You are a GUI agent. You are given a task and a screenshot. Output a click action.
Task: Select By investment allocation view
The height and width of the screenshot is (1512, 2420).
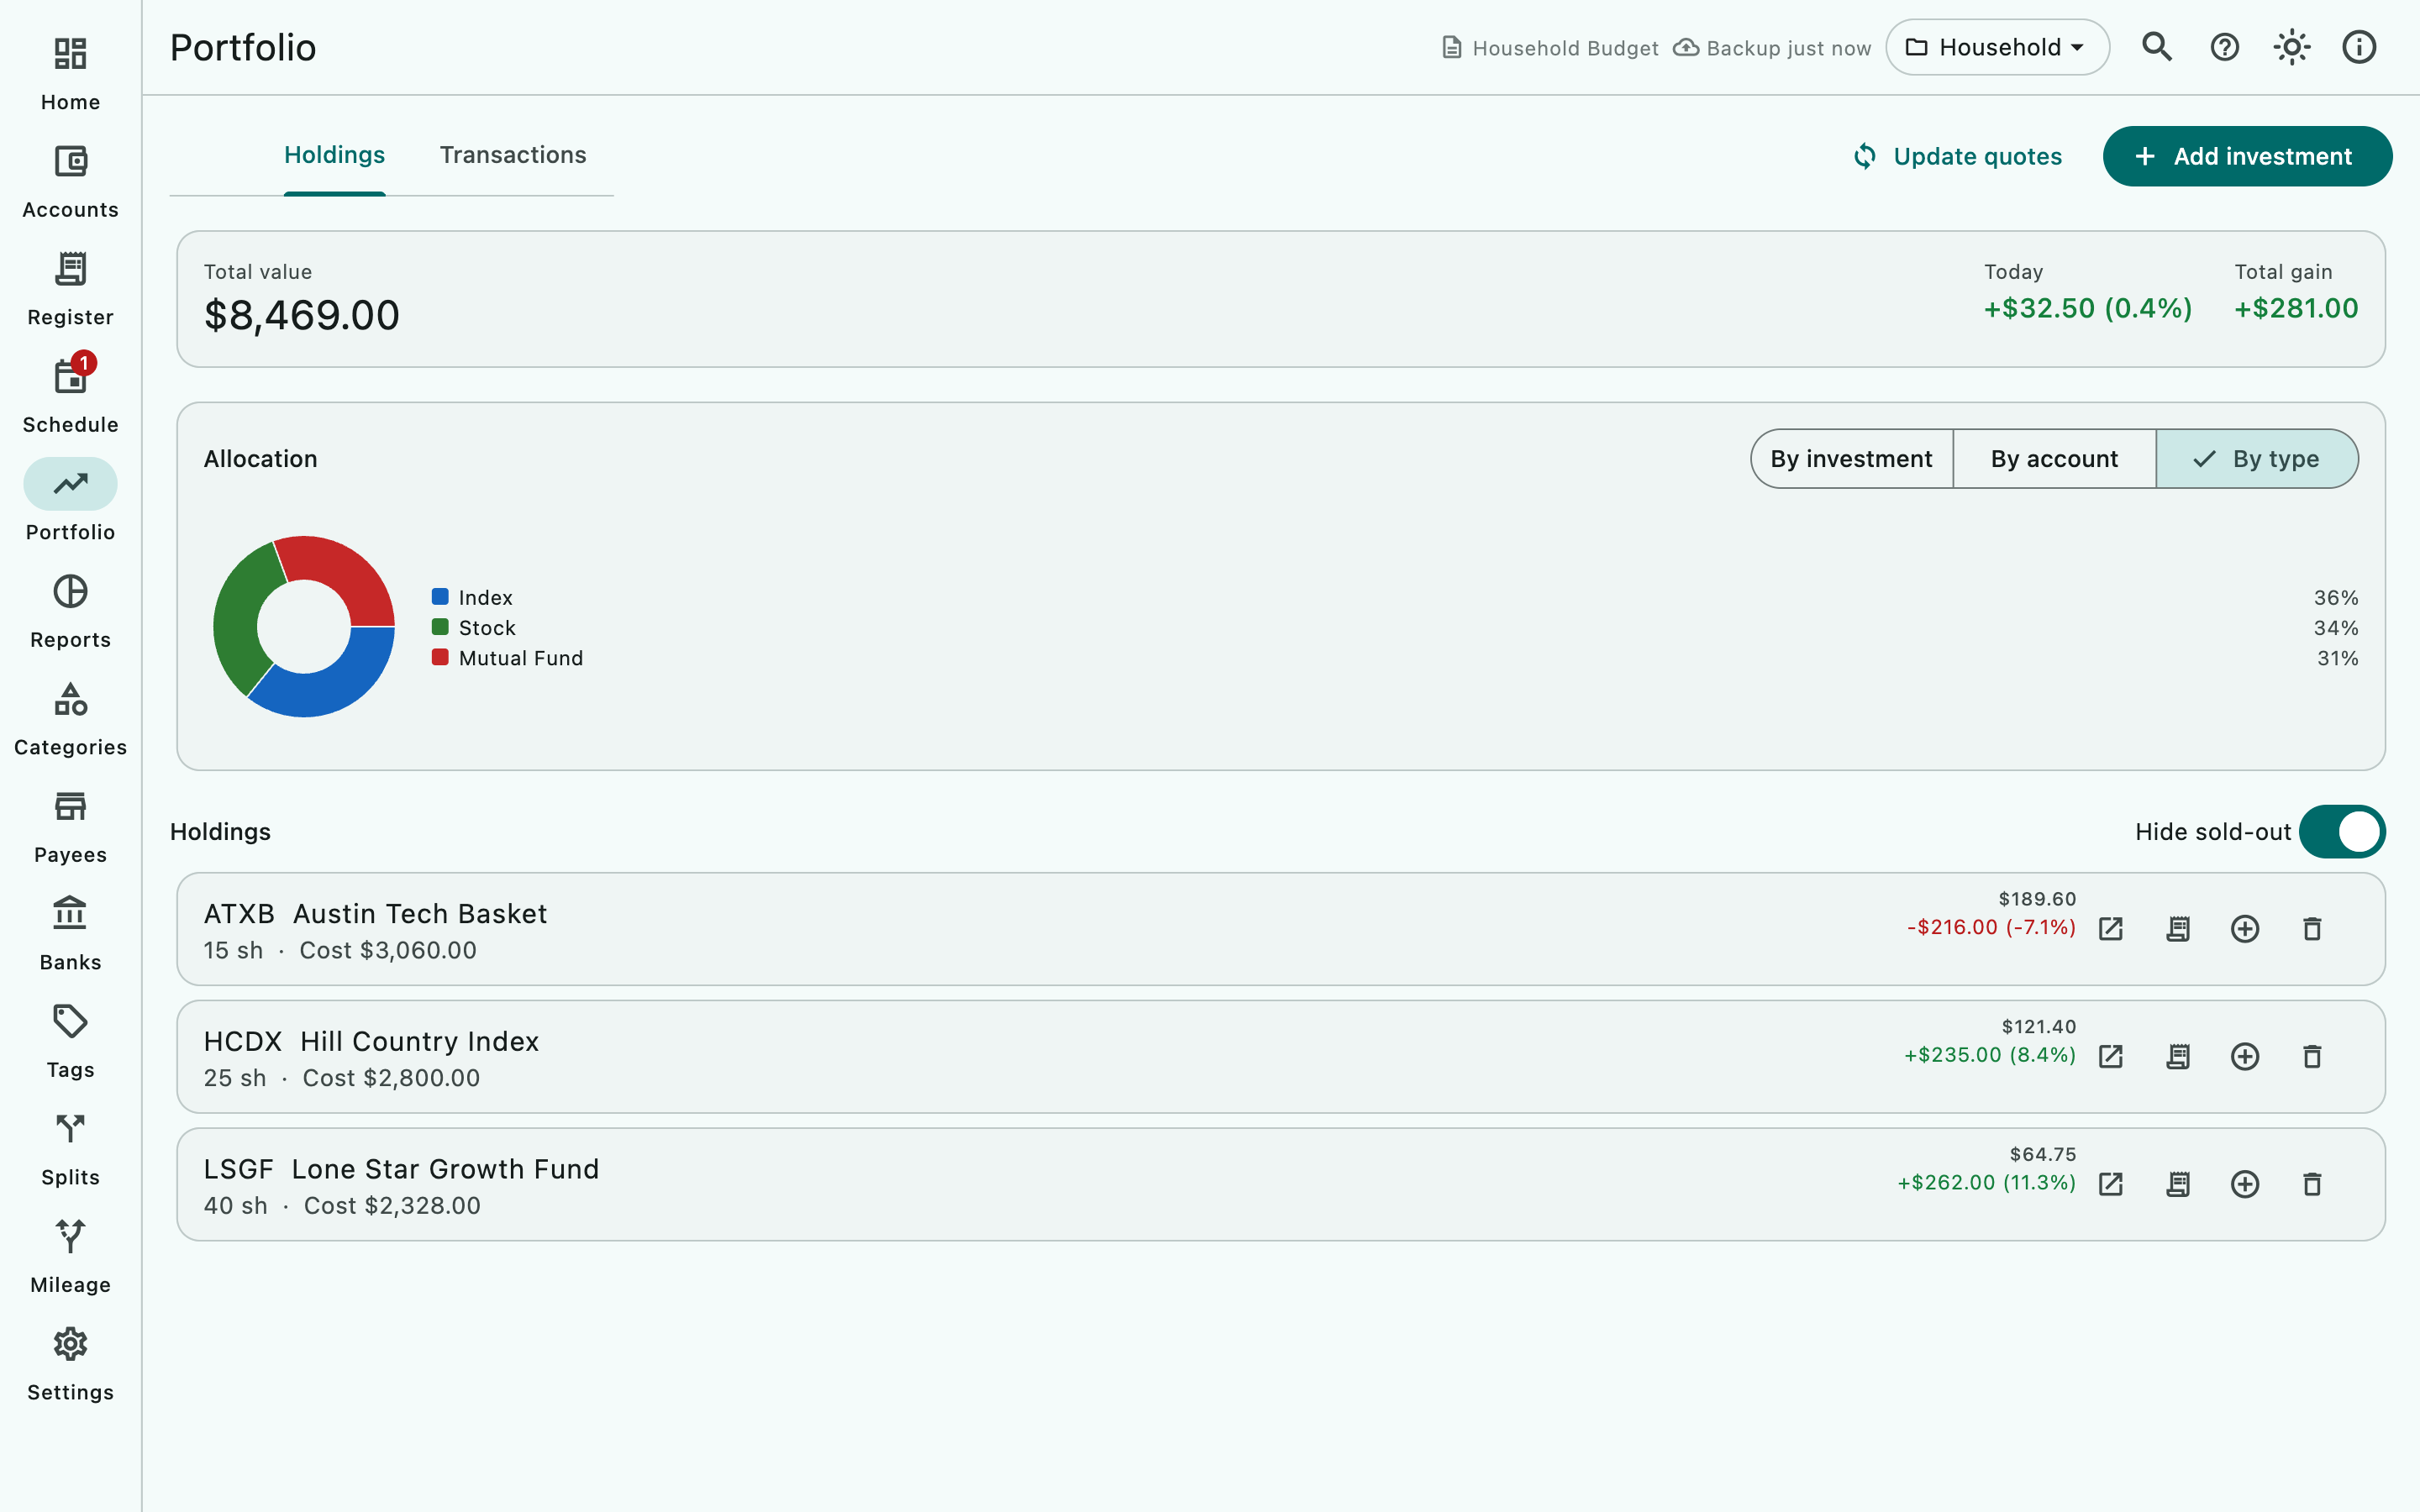click(1852, 459)
